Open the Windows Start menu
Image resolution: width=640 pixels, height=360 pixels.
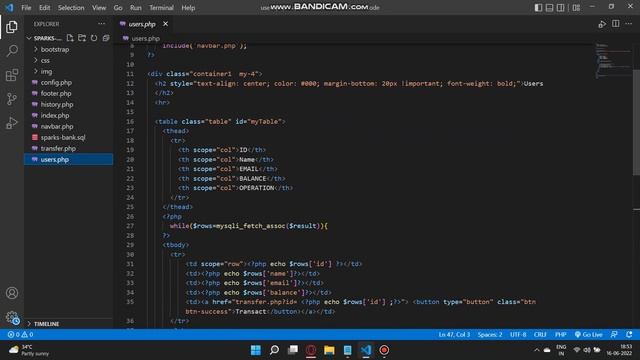256,350
